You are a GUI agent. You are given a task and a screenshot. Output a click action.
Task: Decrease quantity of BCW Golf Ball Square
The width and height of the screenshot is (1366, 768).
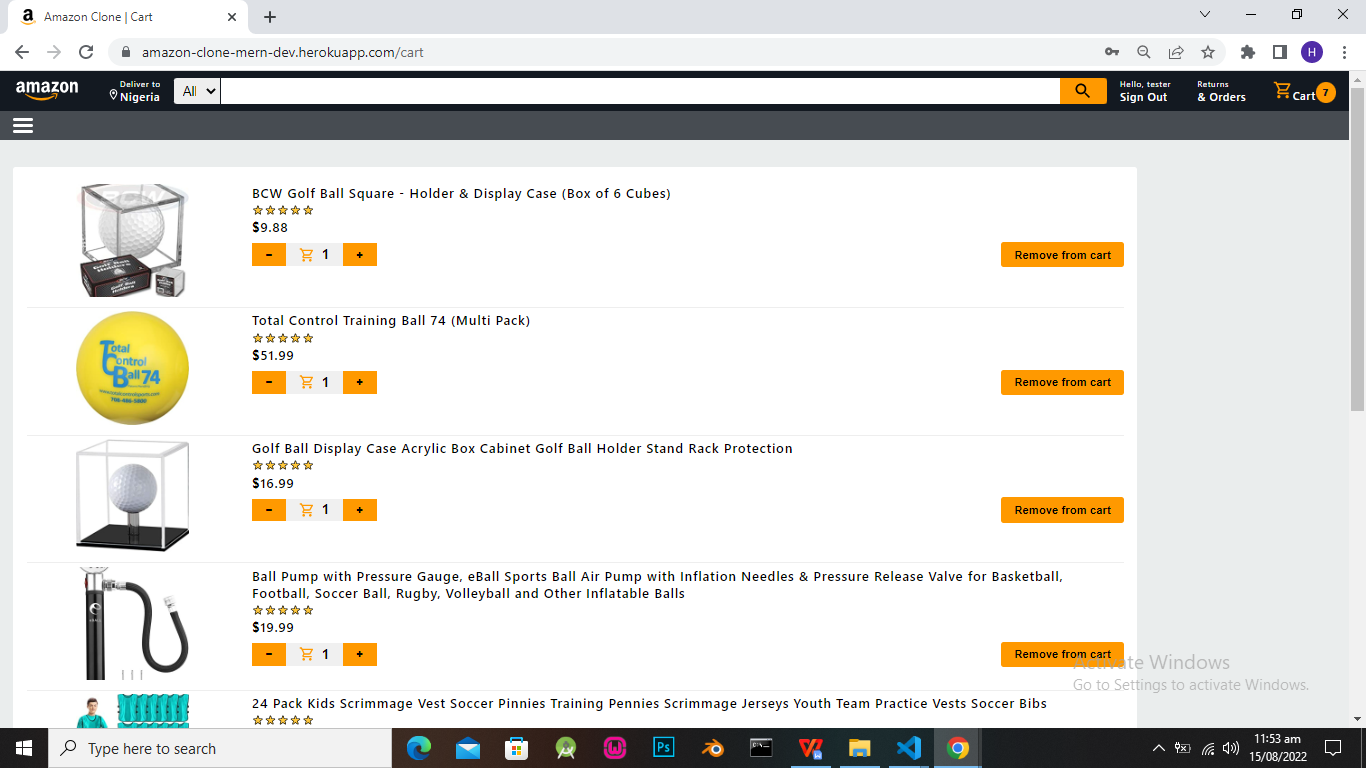click(269, 255)
